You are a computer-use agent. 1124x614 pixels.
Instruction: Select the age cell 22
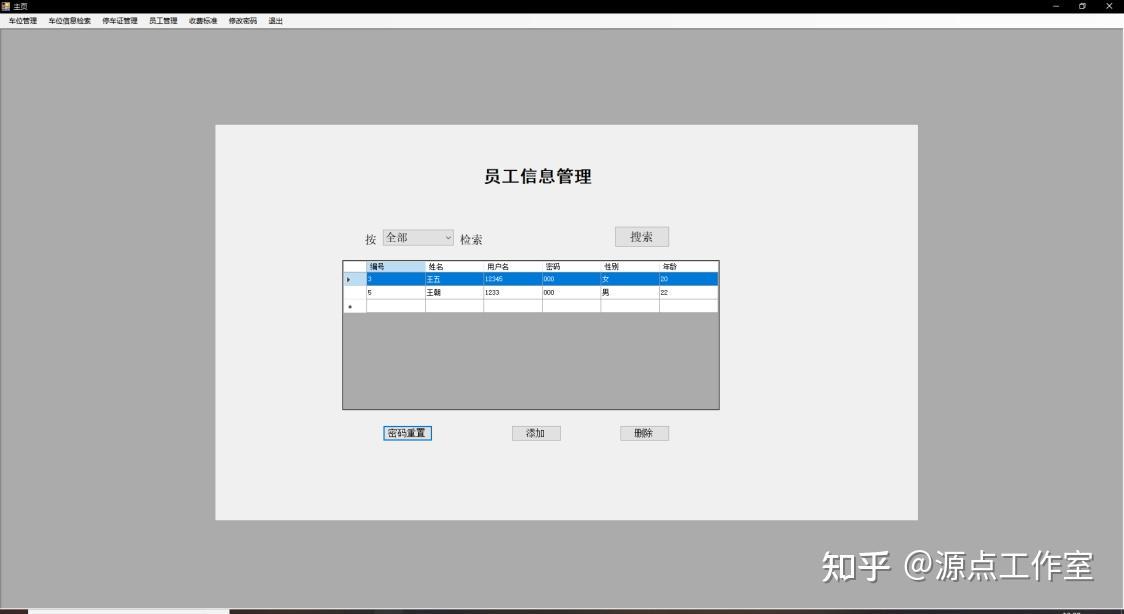coord(689,292)
